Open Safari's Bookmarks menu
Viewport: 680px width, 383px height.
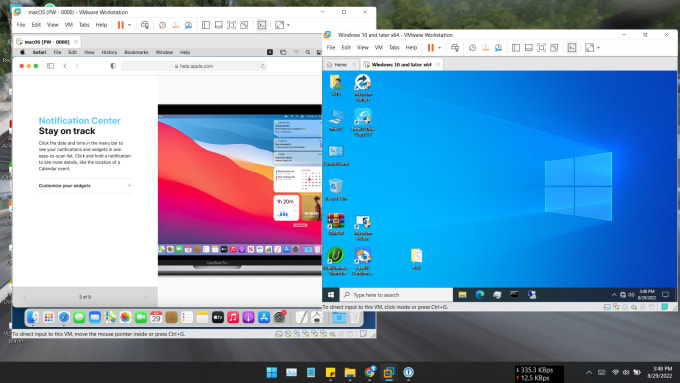point(136,52)
